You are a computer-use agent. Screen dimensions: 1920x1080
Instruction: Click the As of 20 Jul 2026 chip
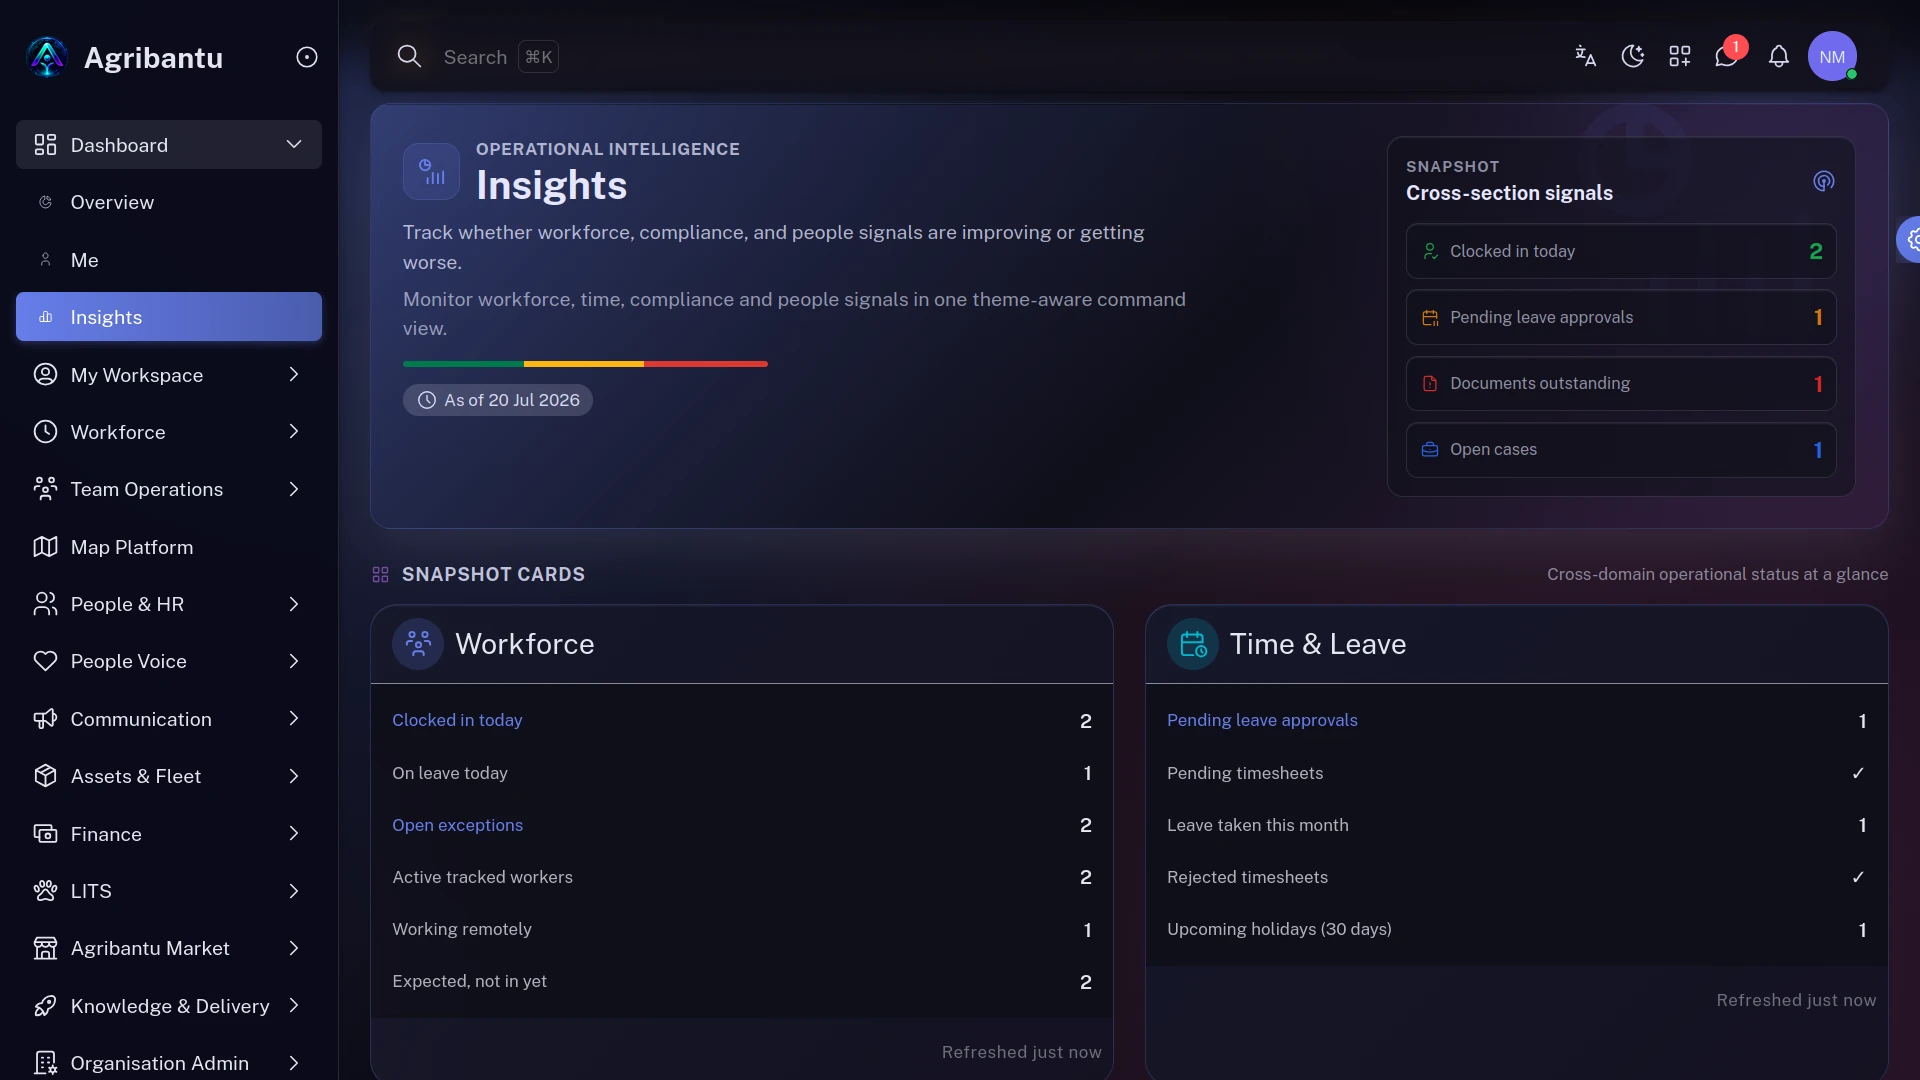pos(498,400)
